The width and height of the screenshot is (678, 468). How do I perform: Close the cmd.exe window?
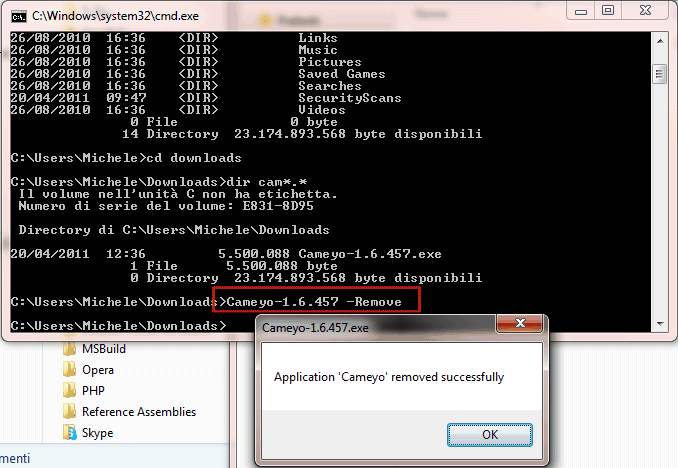coord(645,11)
